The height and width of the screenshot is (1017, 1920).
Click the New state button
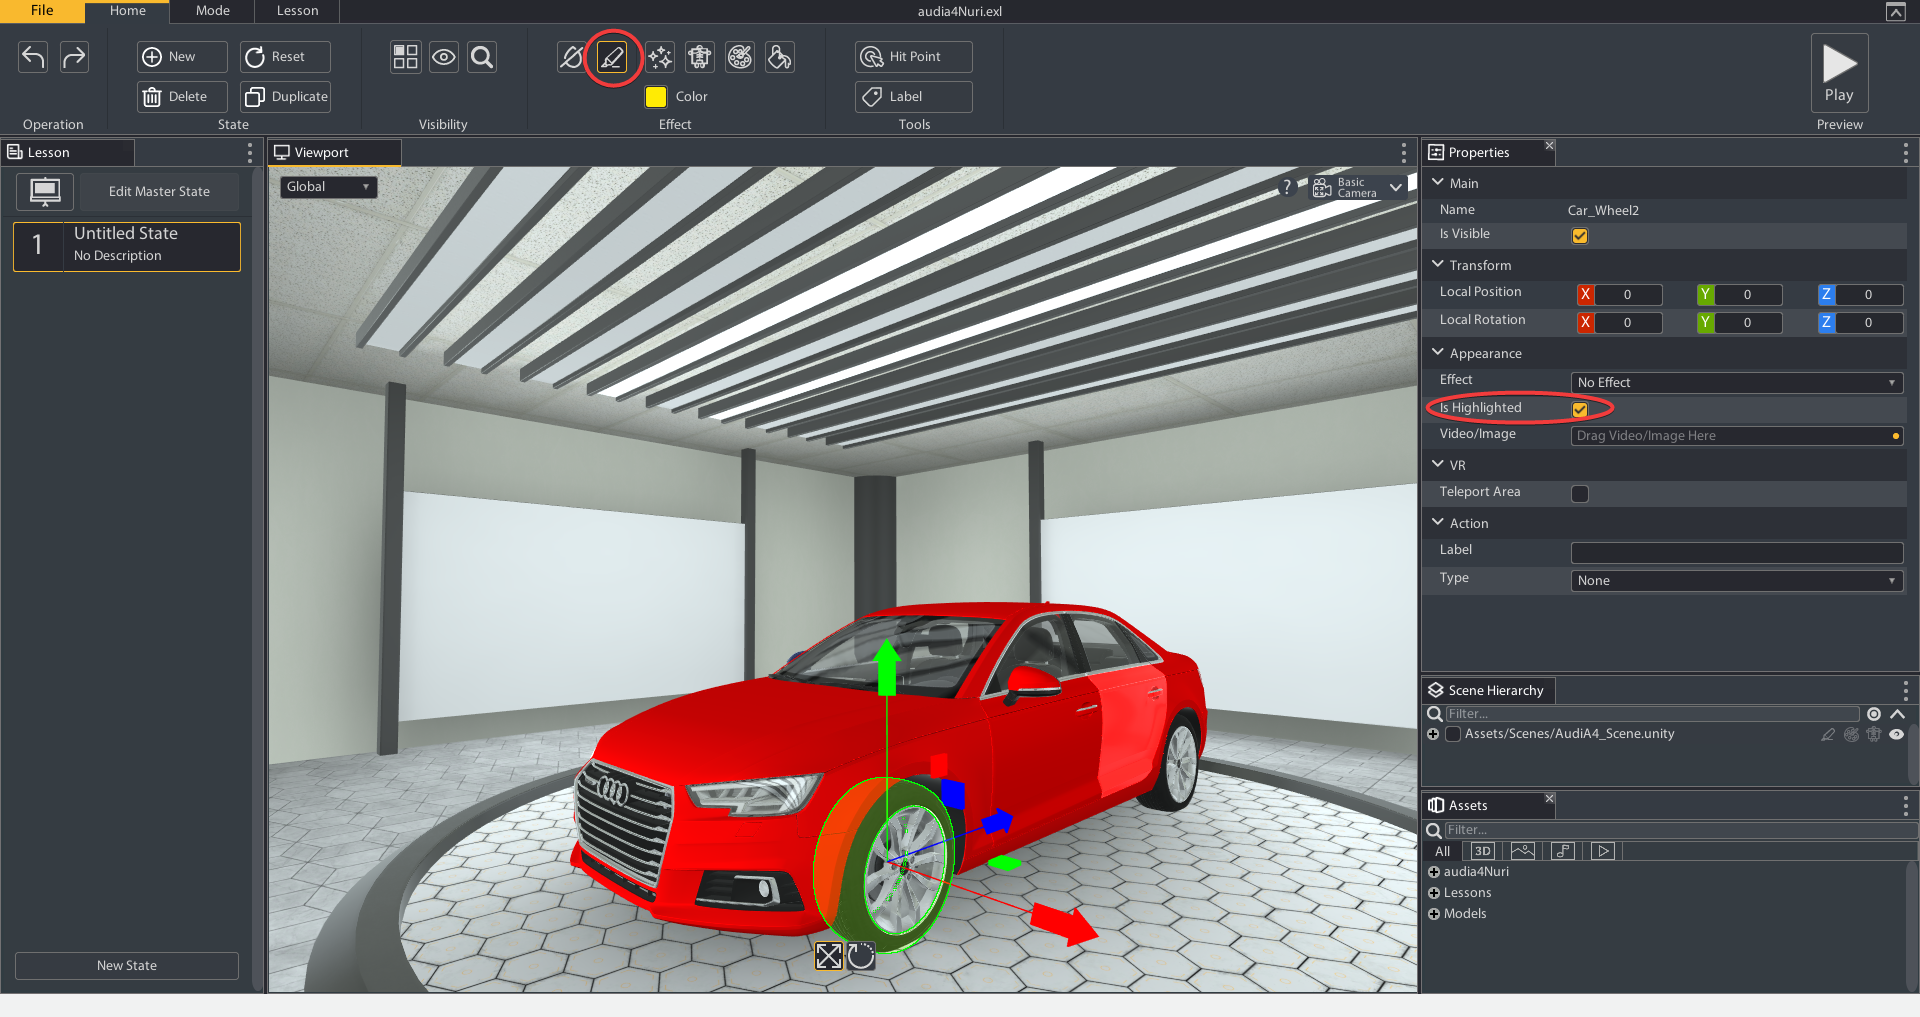pos(182,57)
